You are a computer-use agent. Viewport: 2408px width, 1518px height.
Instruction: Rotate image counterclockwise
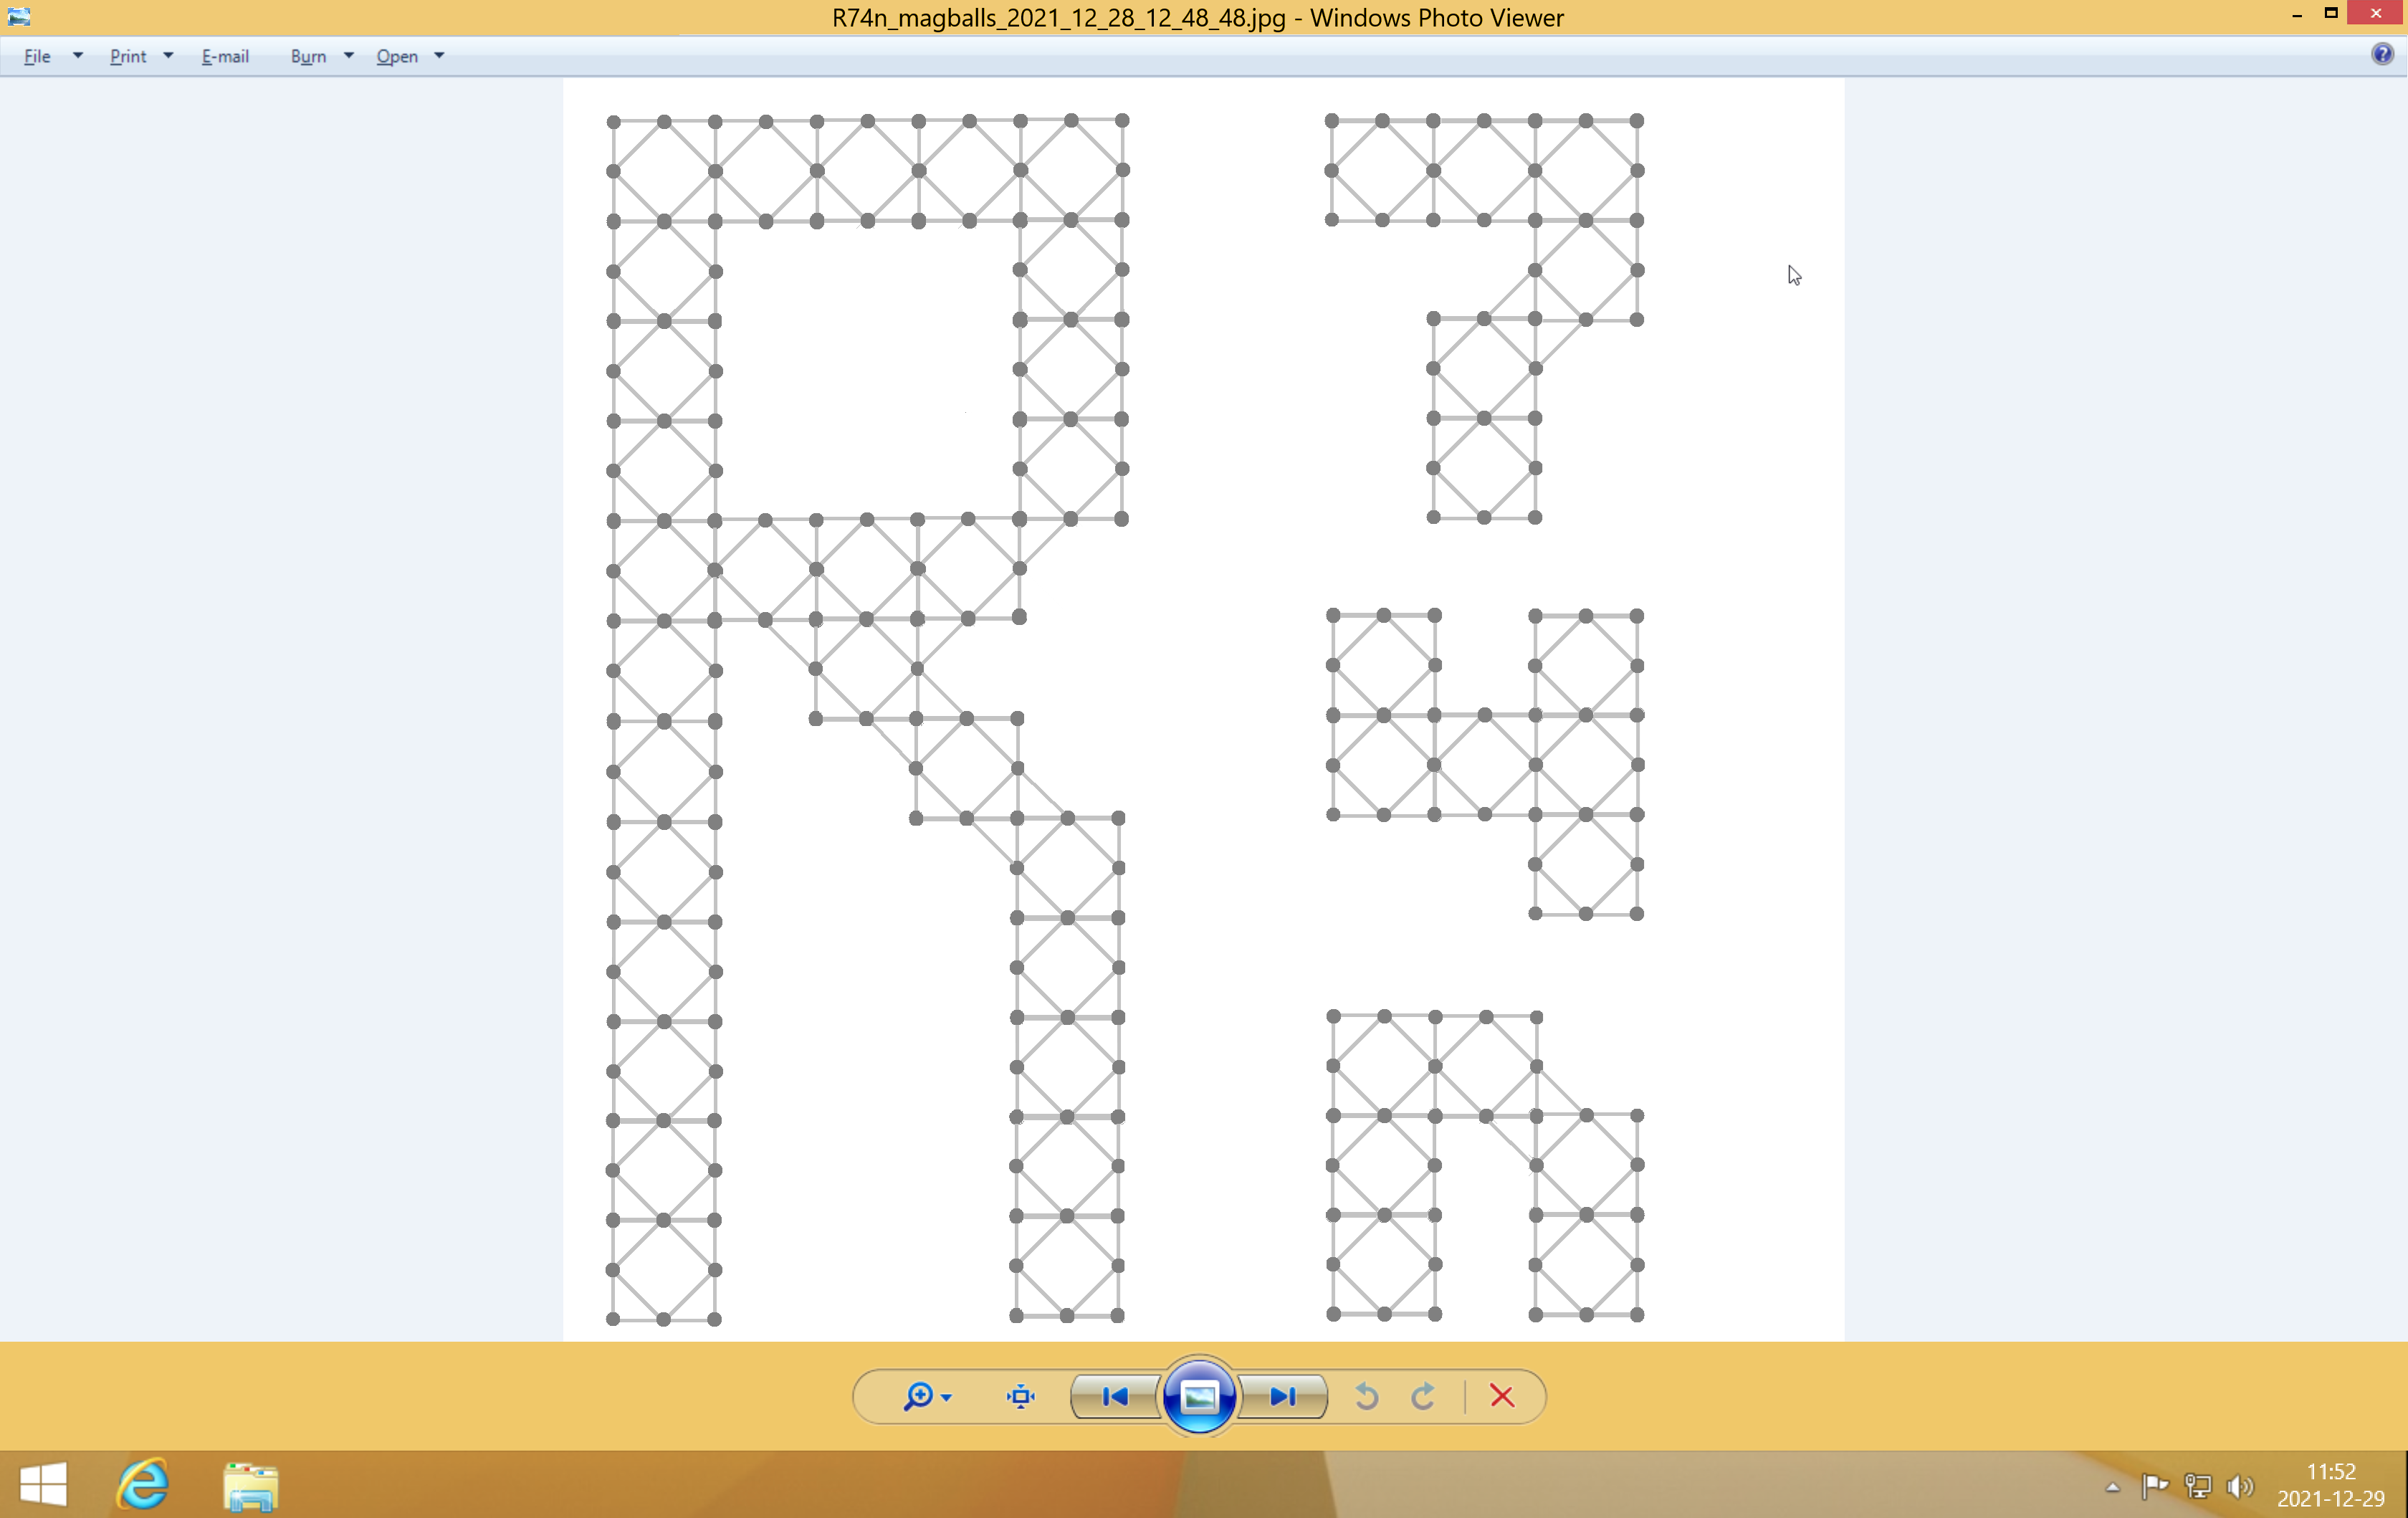click(x=1367, y=1396)
